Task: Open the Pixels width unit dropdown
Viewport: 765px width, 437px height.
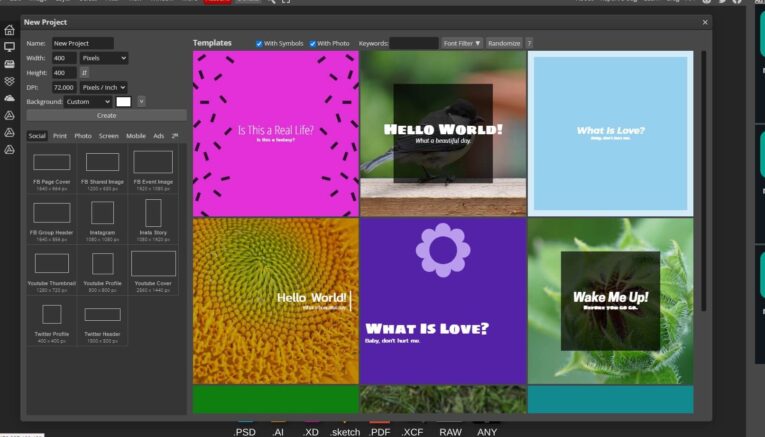Action: coord(104,58)
